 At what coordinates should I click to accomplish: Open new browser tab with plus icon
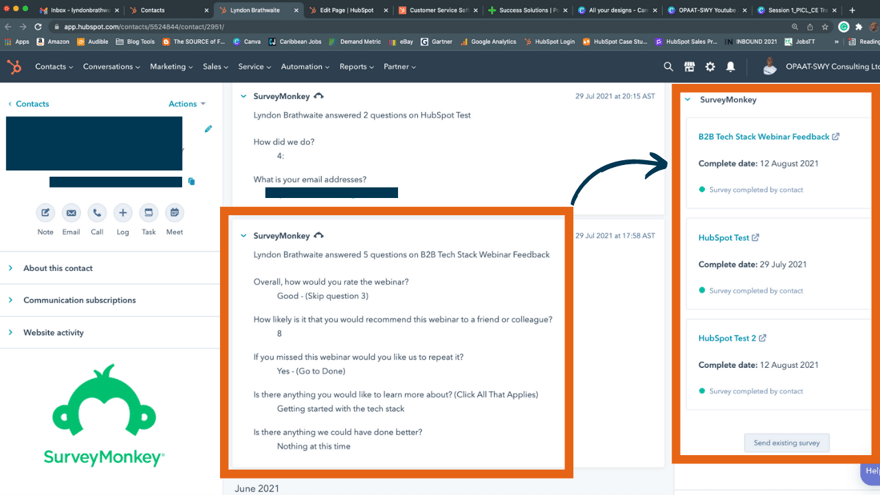(852, 10)
